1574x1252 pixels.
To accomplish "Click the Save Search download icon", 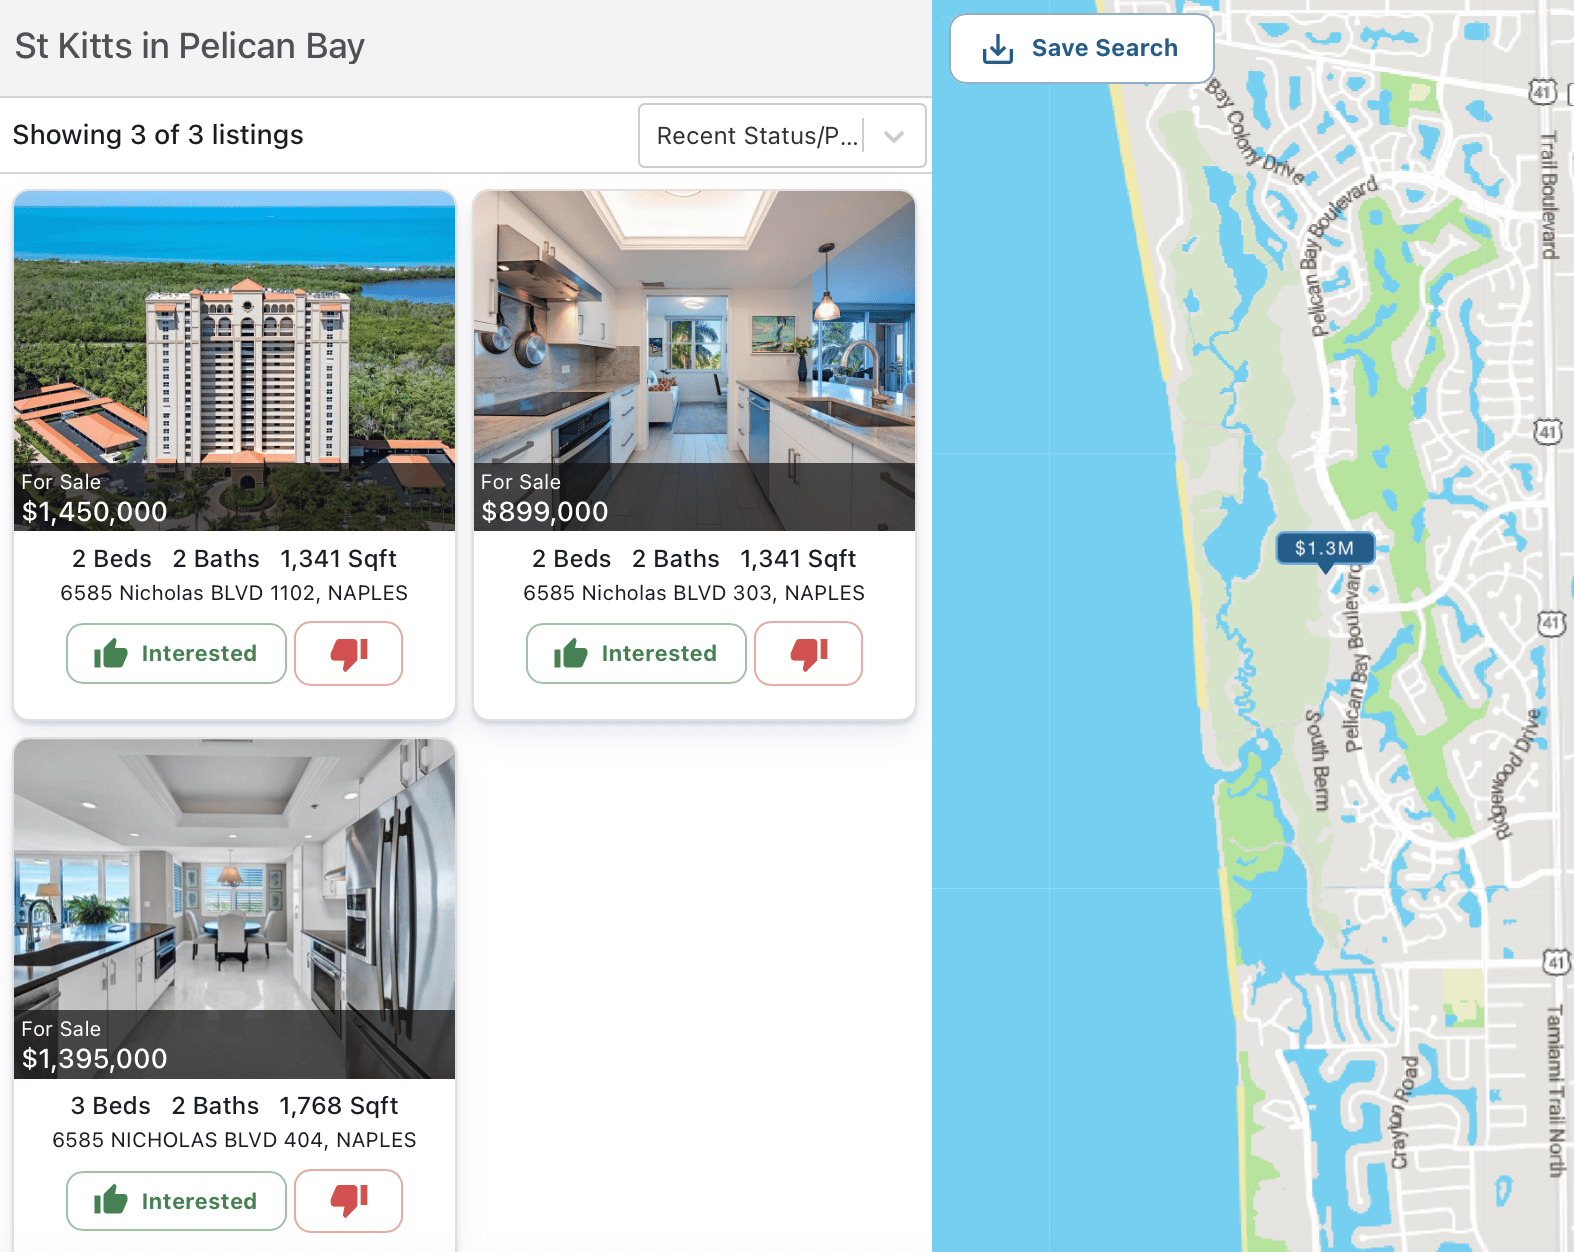I will coord(998,49).
